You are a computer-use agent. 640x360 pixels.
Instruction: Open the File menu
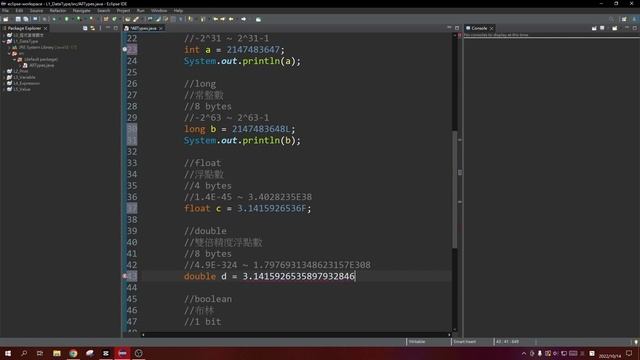click(5, 11)
